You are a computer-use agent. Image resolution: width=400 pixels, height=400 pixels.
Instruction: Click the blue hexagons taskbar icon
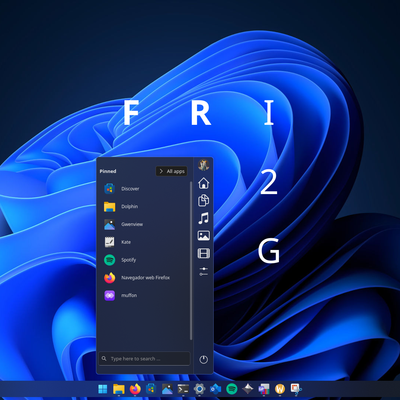pos(215,389)
